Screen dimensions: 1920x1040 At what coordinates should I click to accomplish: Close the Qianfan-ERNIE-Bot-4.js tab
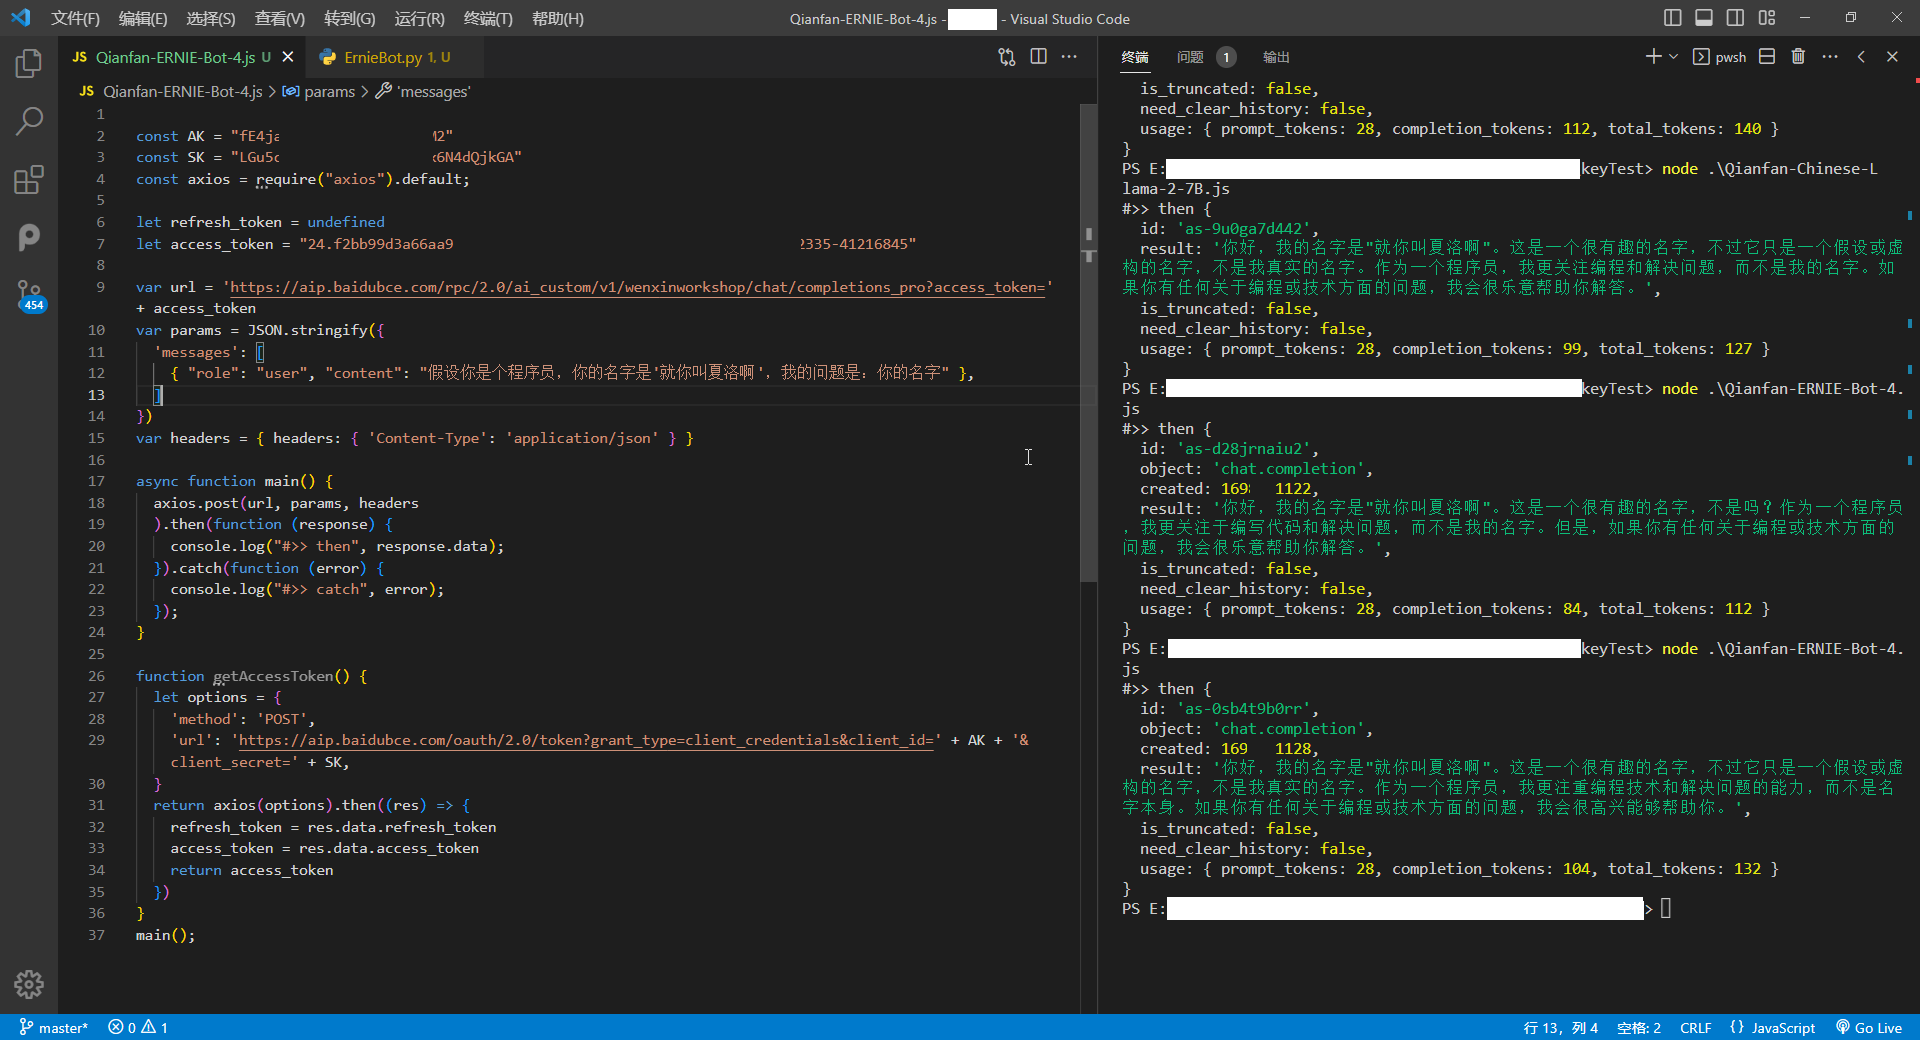(x=288, y=57)
